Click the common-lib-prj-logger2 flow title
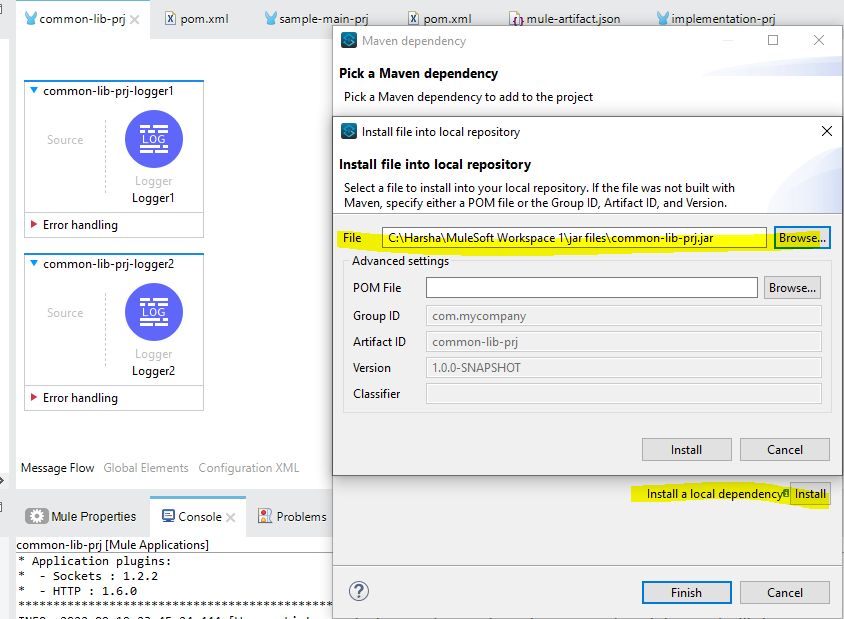The image size is (844, 619). point(108,264)
